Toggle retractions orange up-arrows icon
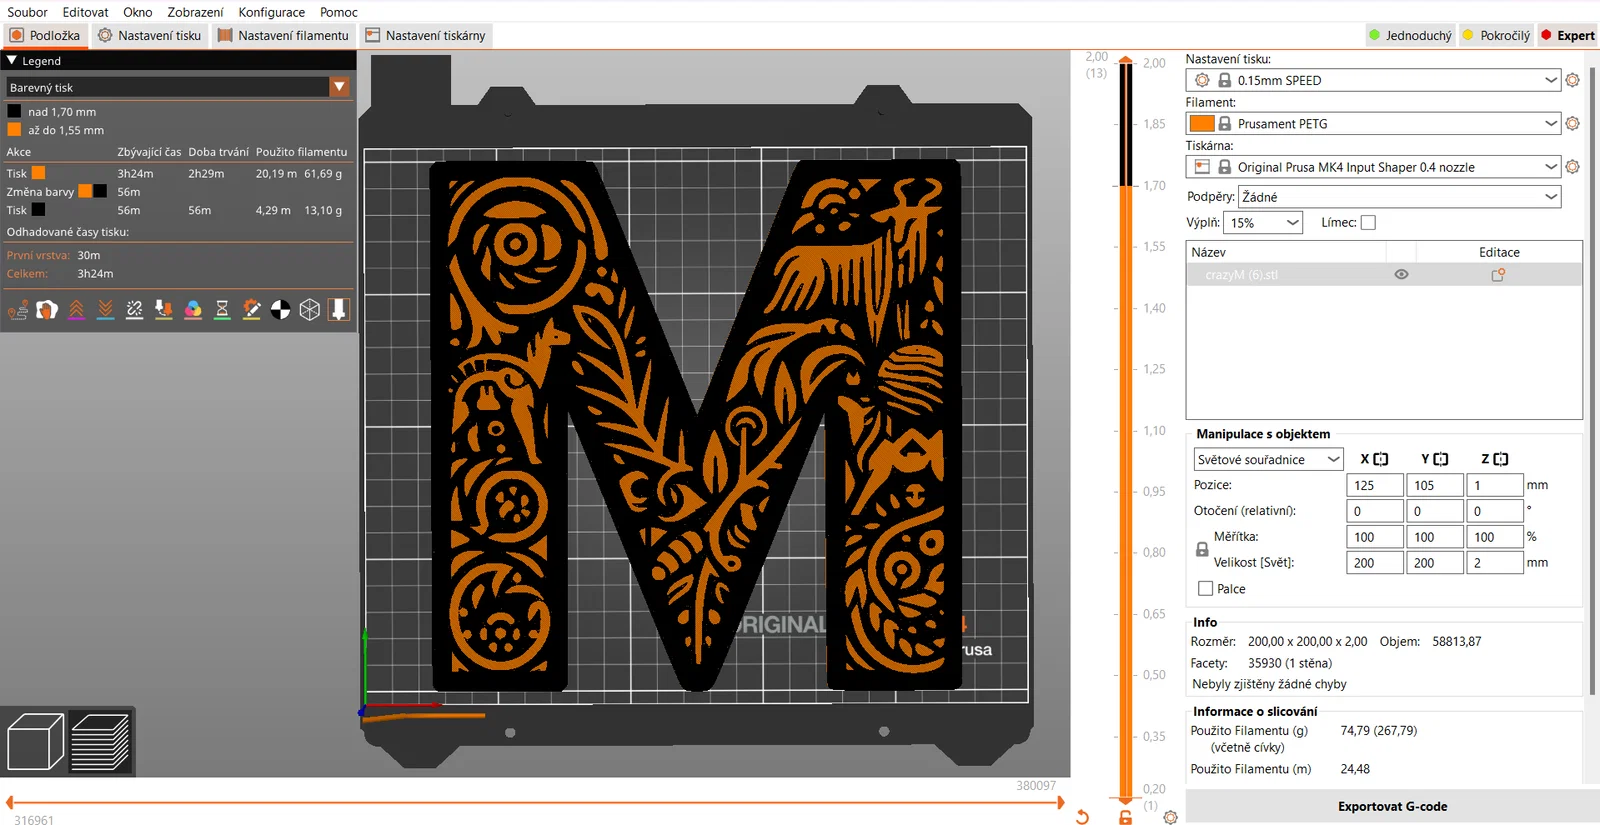Screen dimensions: 1600x825 pyautogui.click(x=76, y=310)
